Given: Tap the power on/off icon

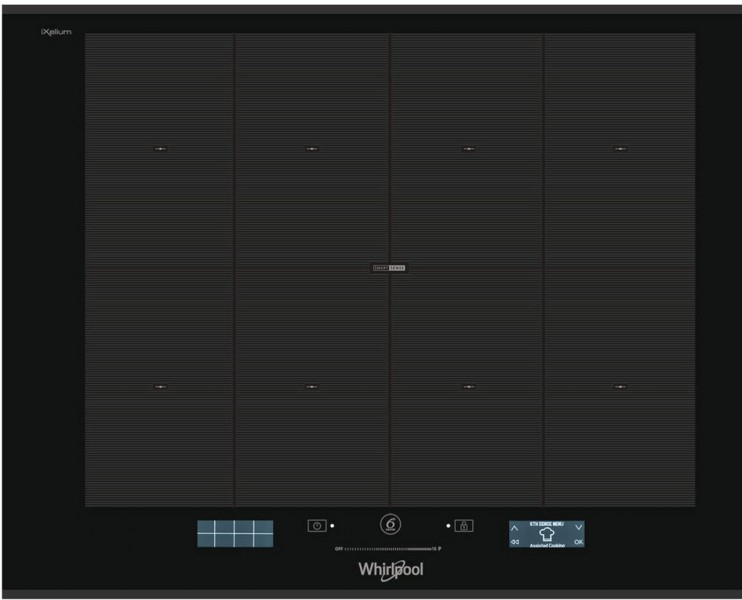Looking at the screenshot, I should pyautogui.click(x=317, y=526).
